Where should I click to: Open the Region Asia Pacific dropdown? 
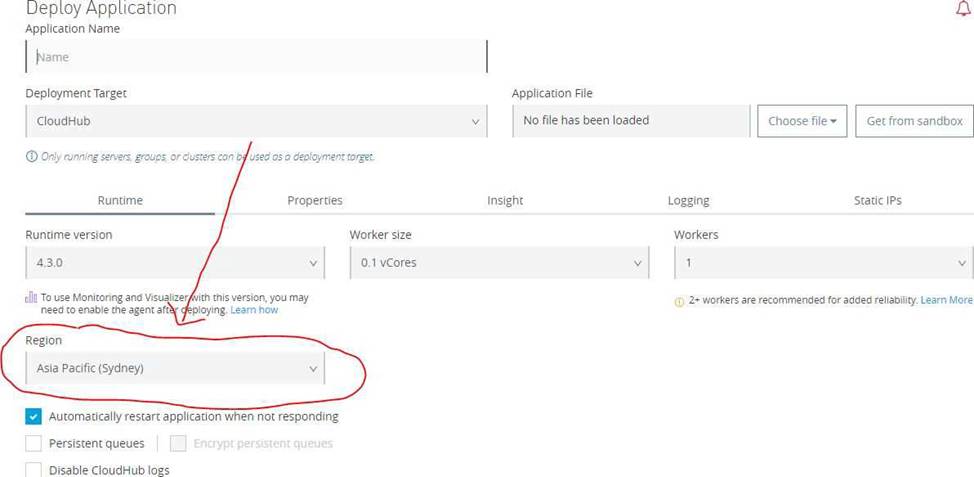click(175, 368)
